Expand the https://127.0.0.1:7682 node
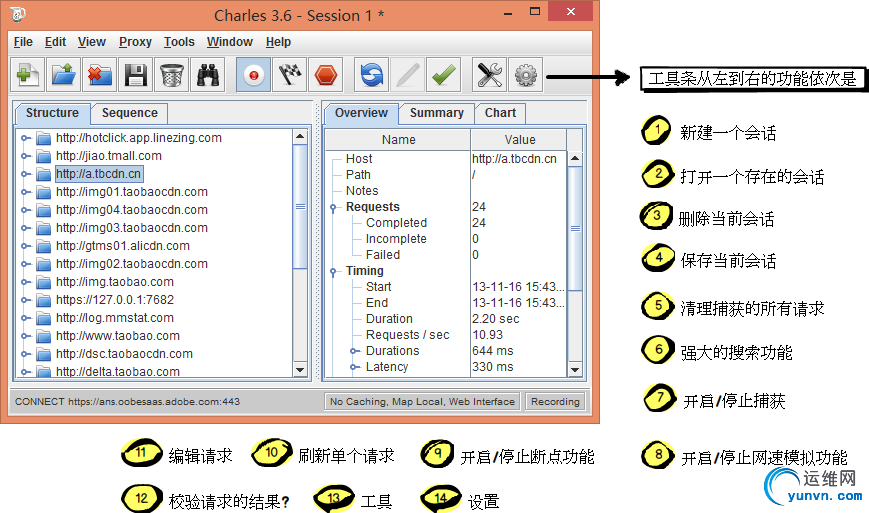The width and height of the screenshot is (869, 513). [25, 300]
